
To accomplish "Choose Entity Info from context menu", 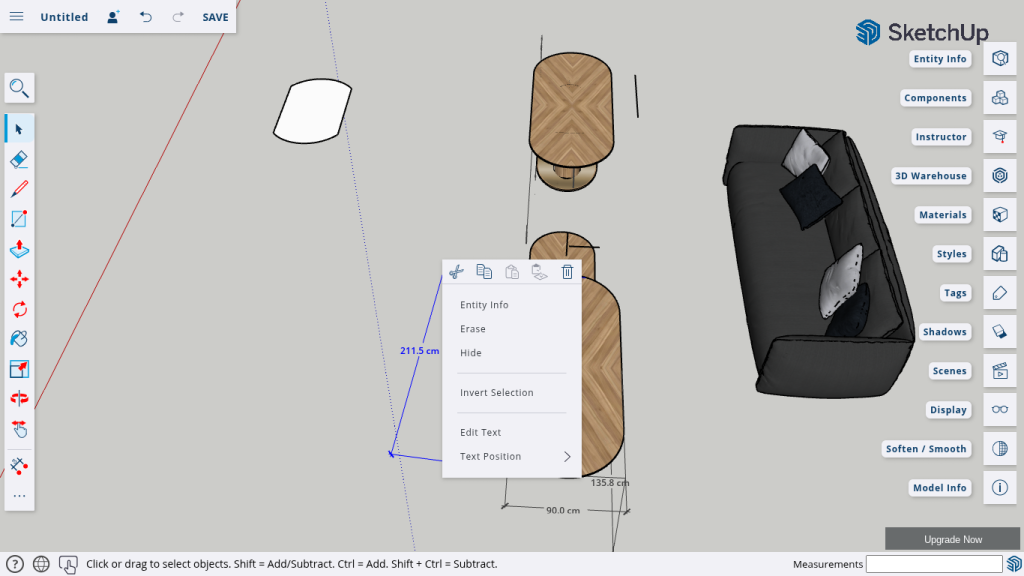I will pyautogui.click(x=484, y=305).
